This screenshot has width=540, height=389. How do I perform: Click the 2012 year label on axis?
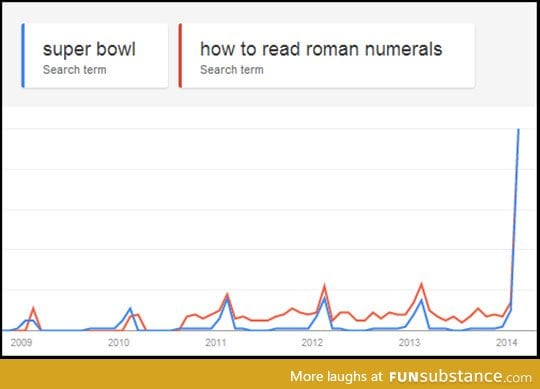(312, 343)
